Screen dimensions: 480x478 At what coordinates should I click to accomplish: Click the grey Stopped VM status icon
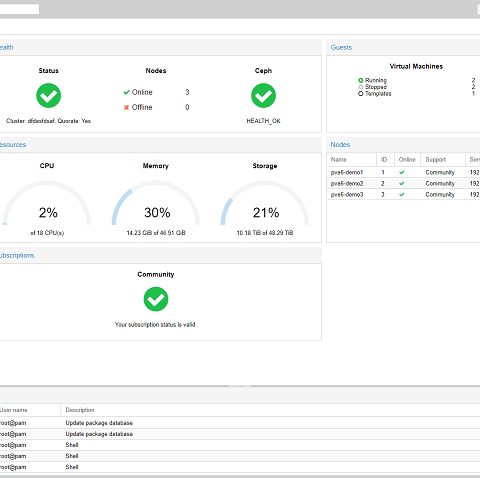tap(360, 87)
